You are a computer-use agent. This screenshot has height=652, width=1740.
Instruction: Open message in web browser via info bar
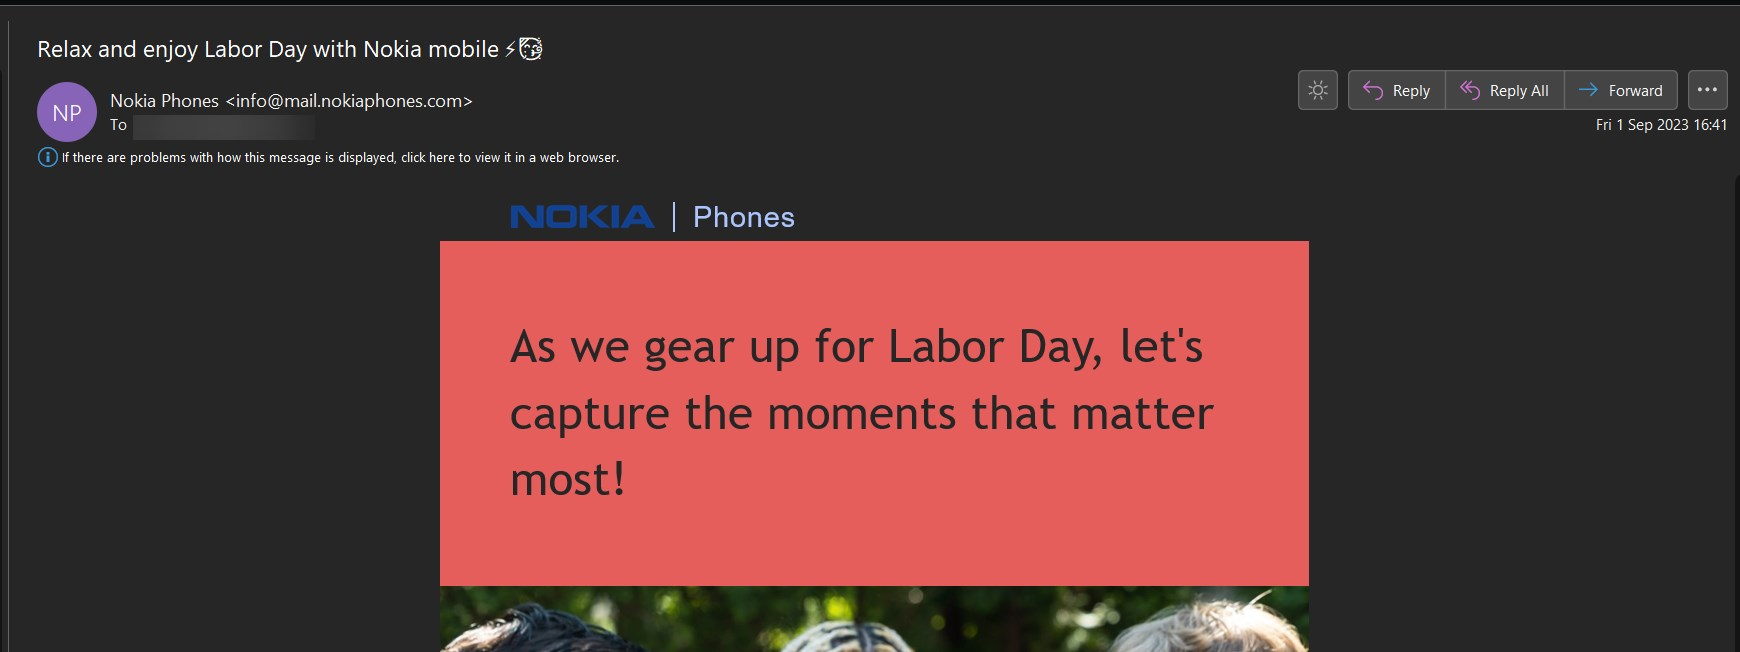340,158
